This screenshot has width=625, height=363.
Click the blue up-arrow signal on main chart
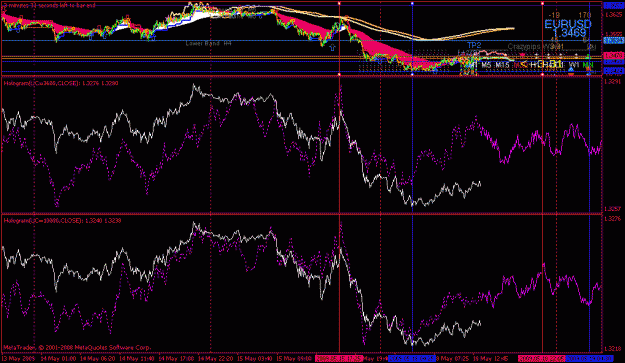pyautogui.click(x=332, y=47)
